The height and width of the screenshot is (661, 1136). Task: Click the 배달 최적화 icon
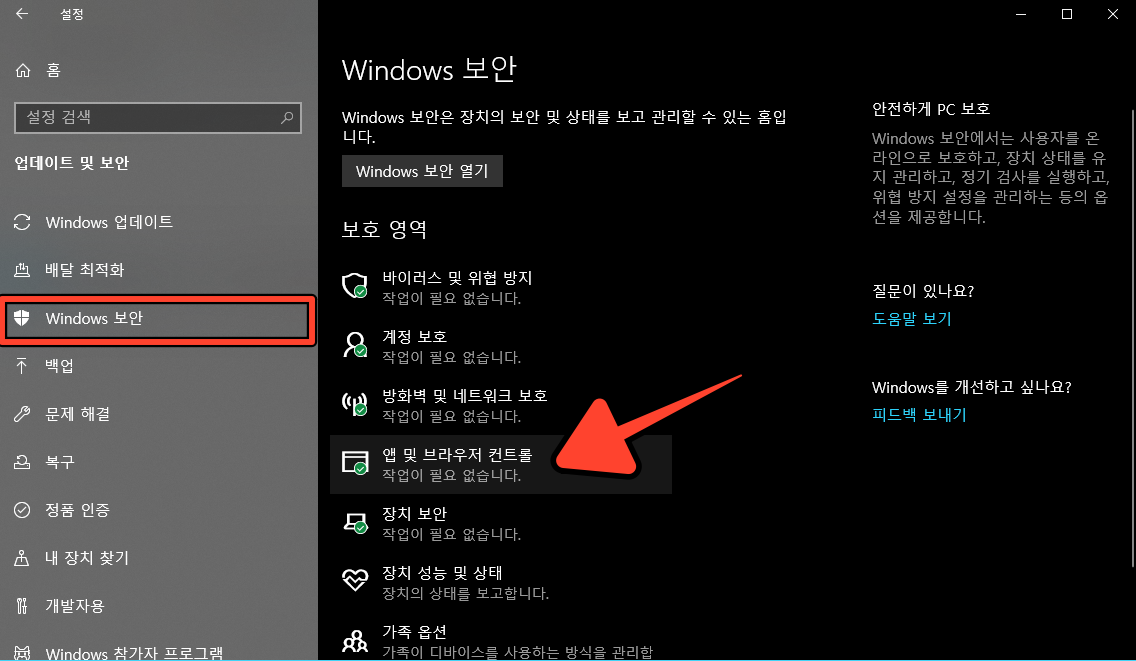22,270
